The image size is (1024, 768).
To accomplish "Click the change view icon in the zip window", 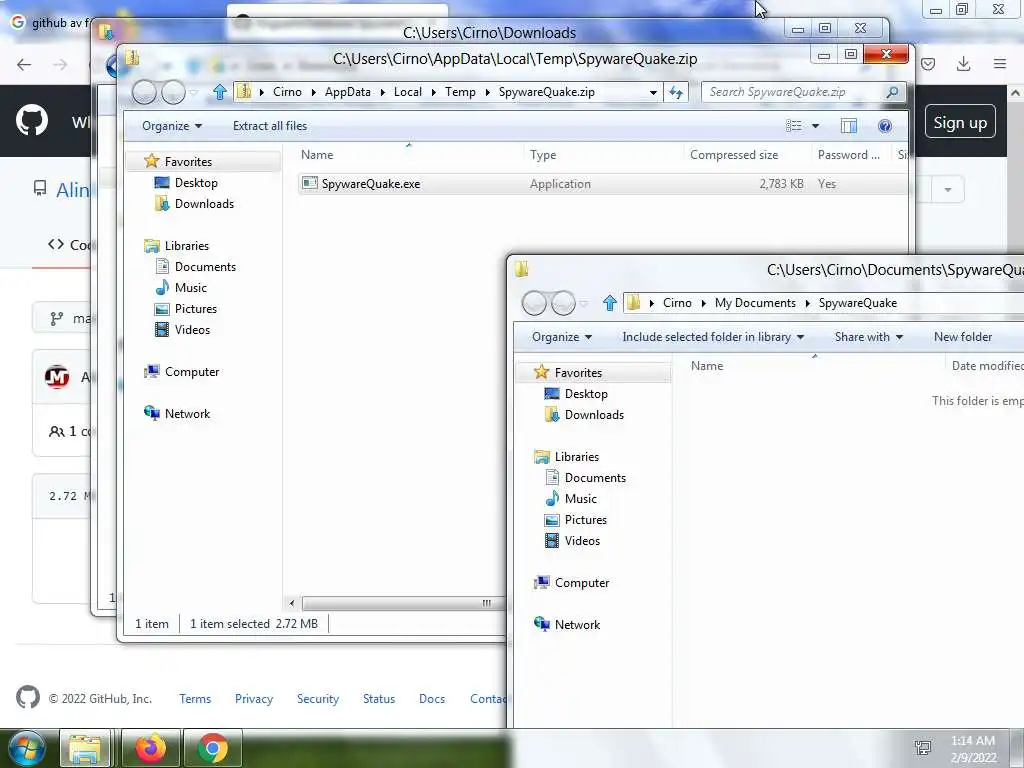I will (x=793, y=126).
